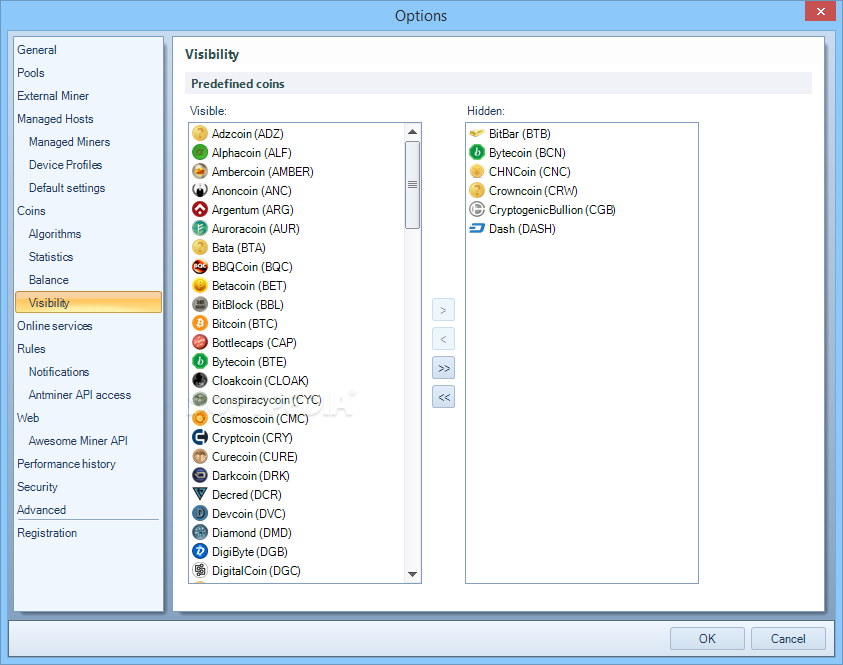Viewport: 843px width, 665px height.
Task: Open the General options page
Action: pos(37,50)
